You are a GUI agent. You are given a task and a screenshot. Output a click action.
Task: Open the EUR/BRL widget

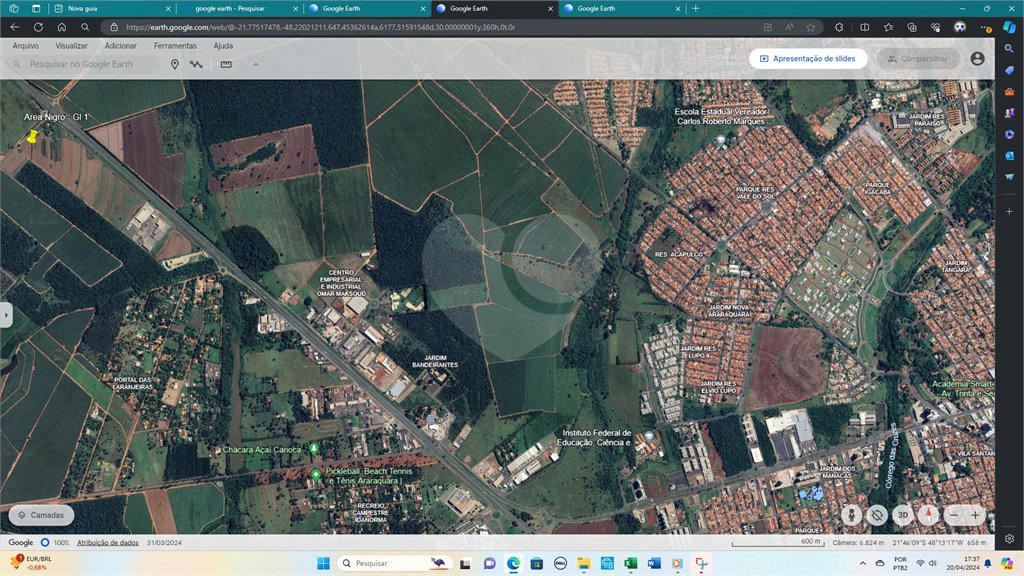[31, 563]
